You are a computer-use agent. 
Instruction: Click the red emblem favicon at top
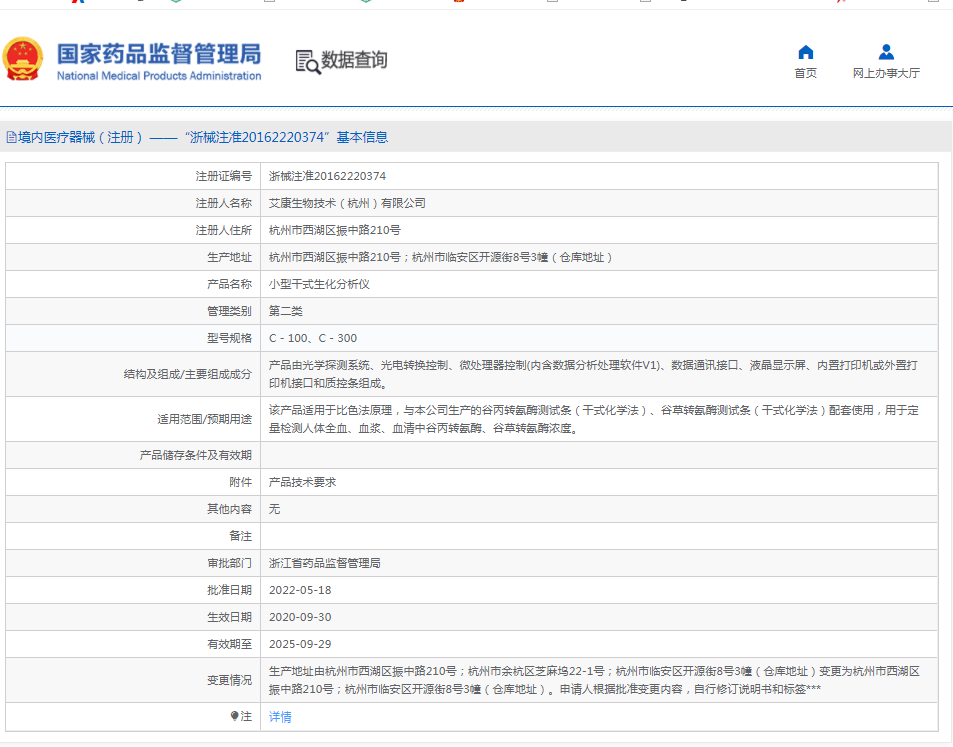tap(457, 4)
